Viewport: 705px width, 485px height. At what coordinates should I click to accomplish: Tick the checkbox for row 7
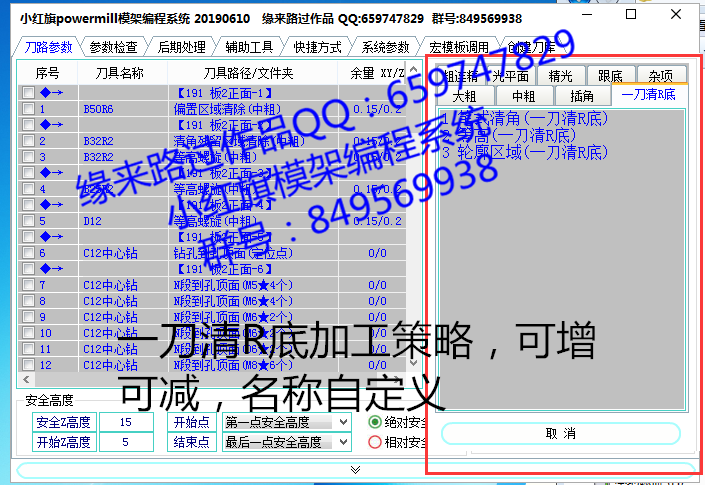pos(29,285)
